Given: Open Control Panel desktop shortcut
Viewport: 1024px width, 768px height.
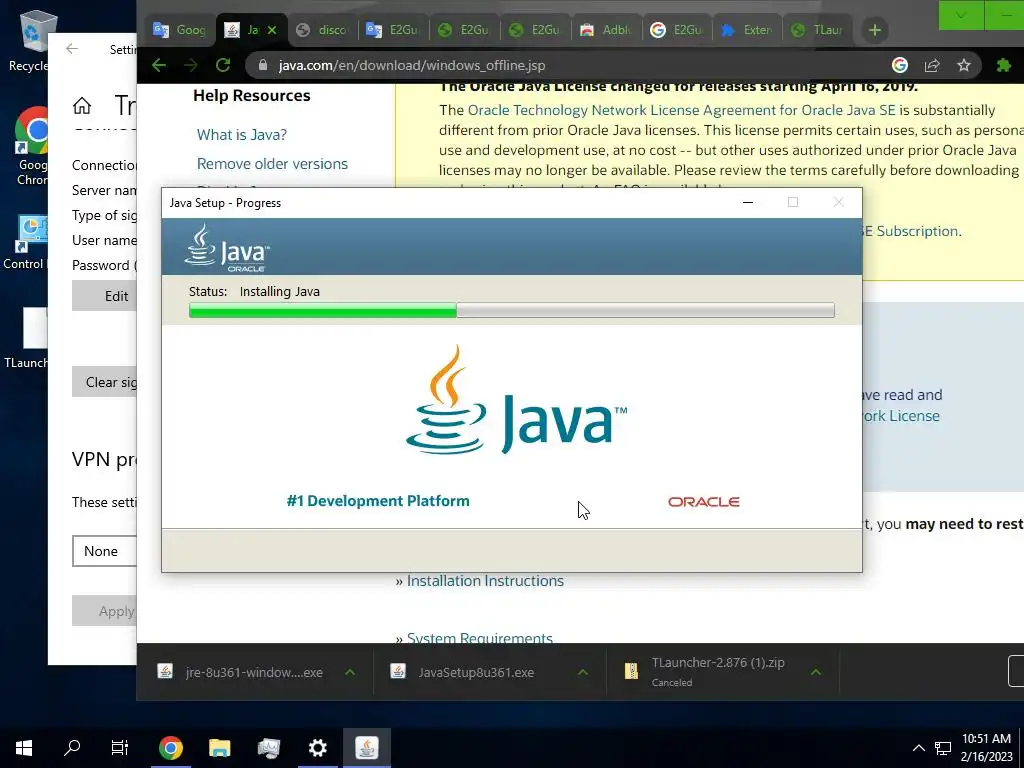Looking at the screenshot, I should tap(25, 242).
